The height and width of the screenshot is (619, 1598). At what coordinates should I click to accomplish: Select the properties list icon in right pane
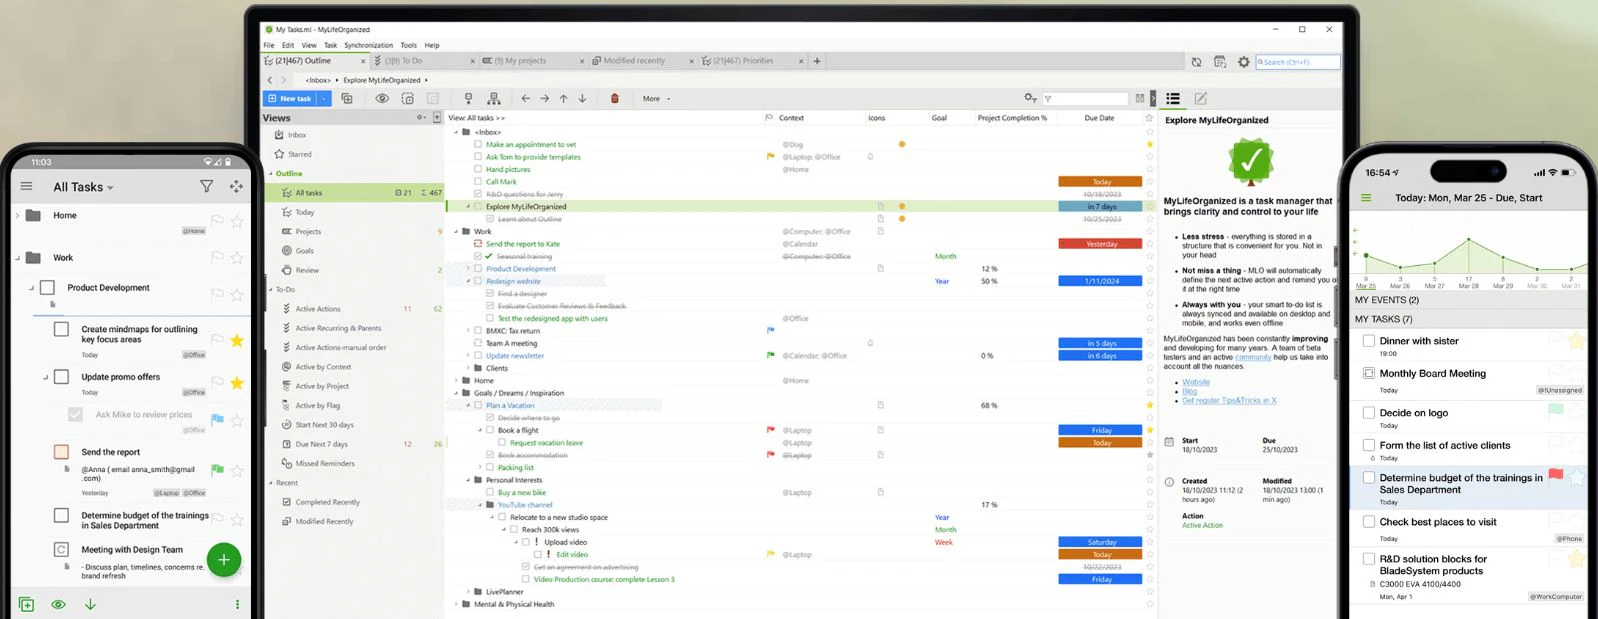(1173, 99)
